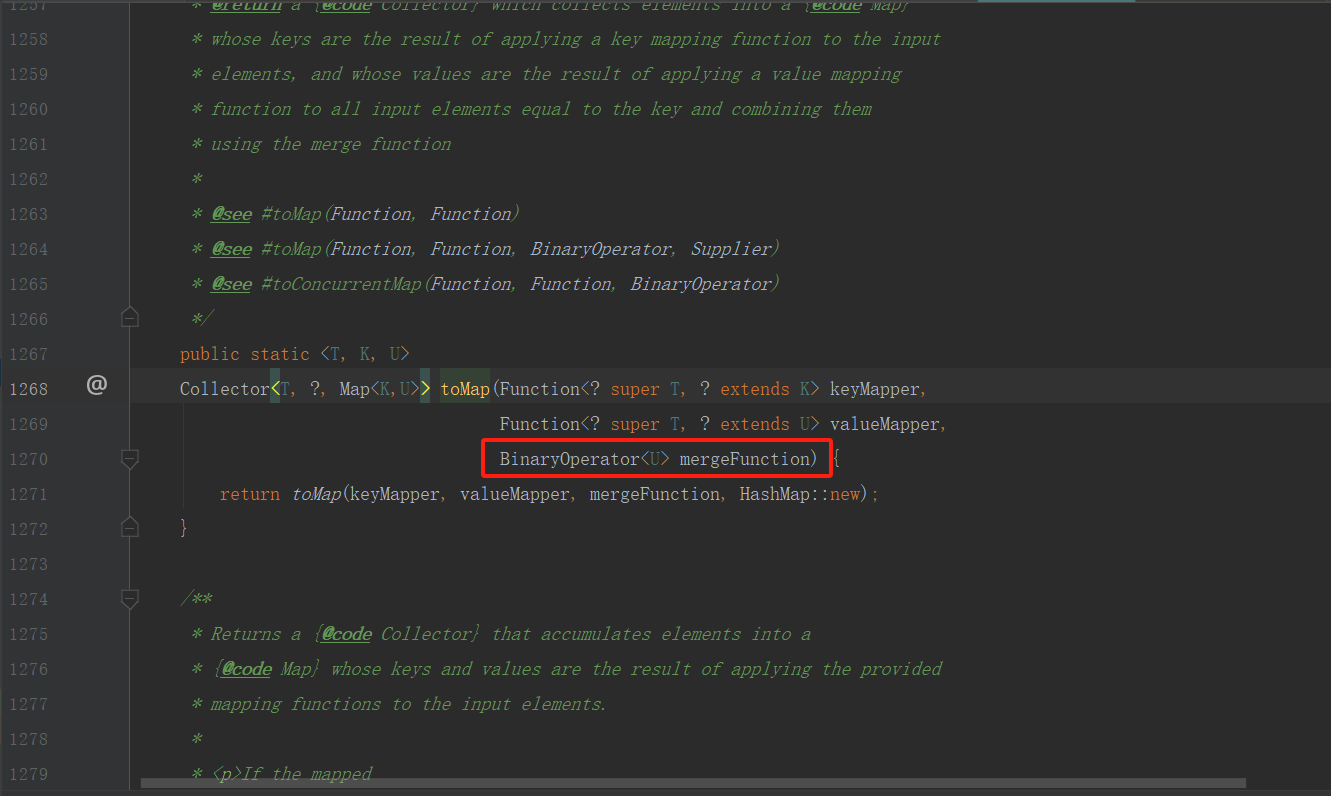Screen dimensions: 1331x796
Task: Click HashMap::new on line 1271
Action: pos(800,494)
